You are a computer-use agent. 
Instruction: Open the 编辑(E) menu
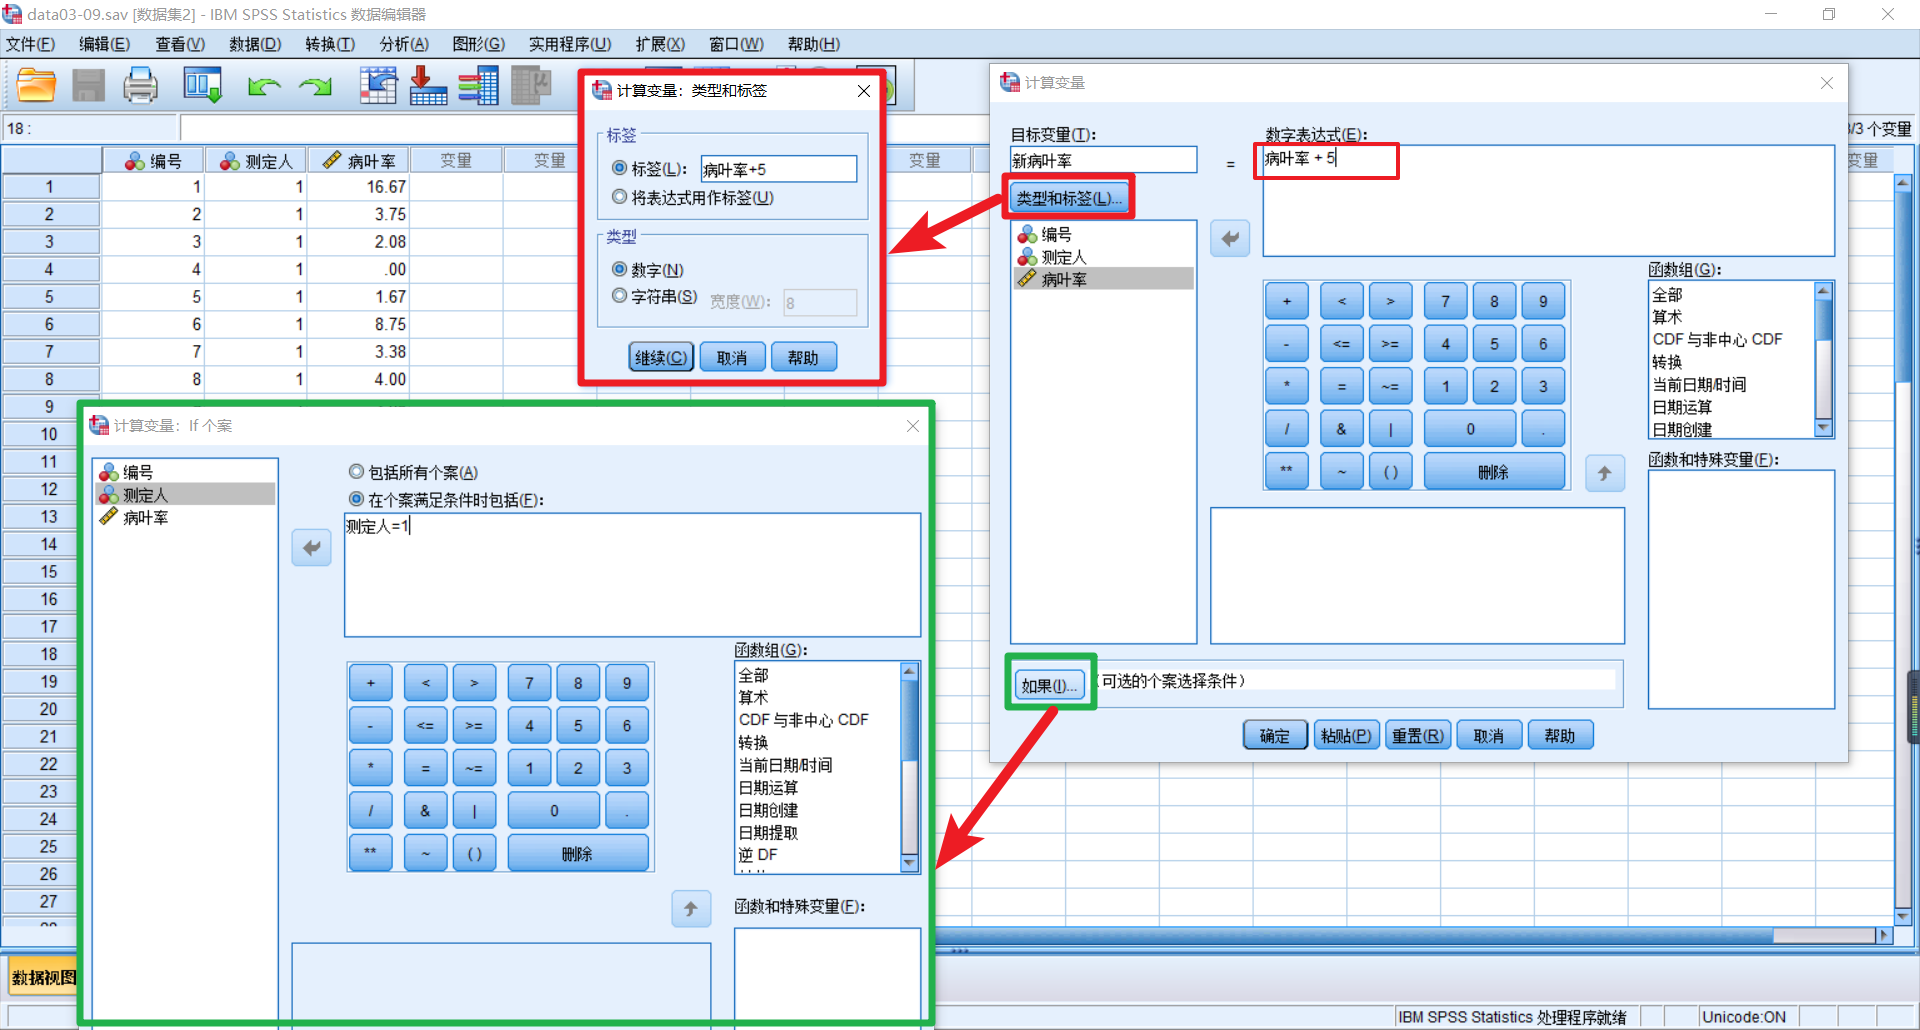[105, 44]
